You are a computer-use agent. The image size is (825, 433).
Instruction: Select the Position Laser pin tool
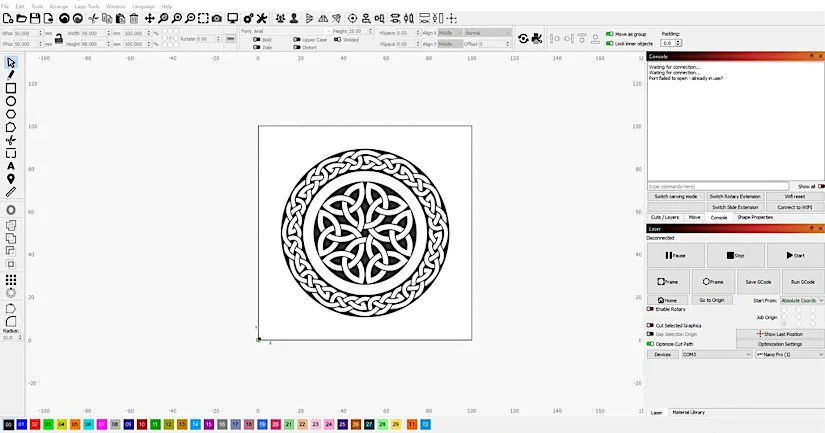pyautogui.click(x=11, y=179)
